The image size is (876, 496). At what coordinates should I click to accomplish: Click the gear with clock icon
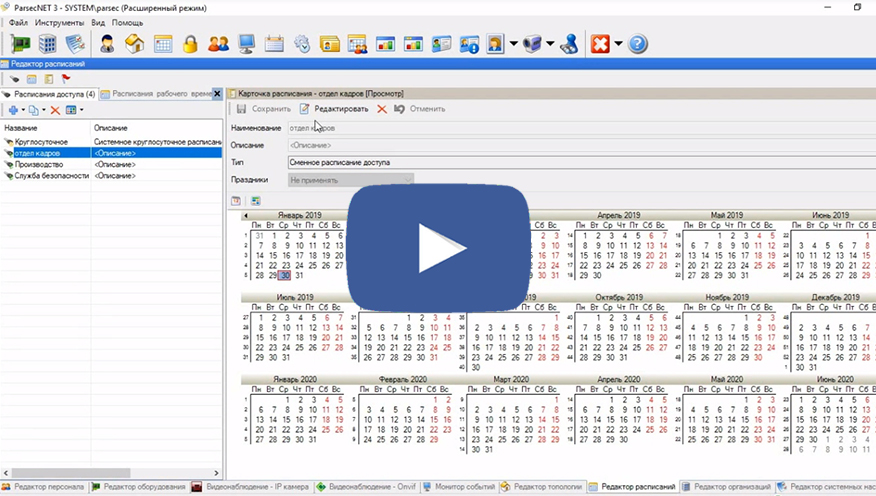(x=302, y=44)
